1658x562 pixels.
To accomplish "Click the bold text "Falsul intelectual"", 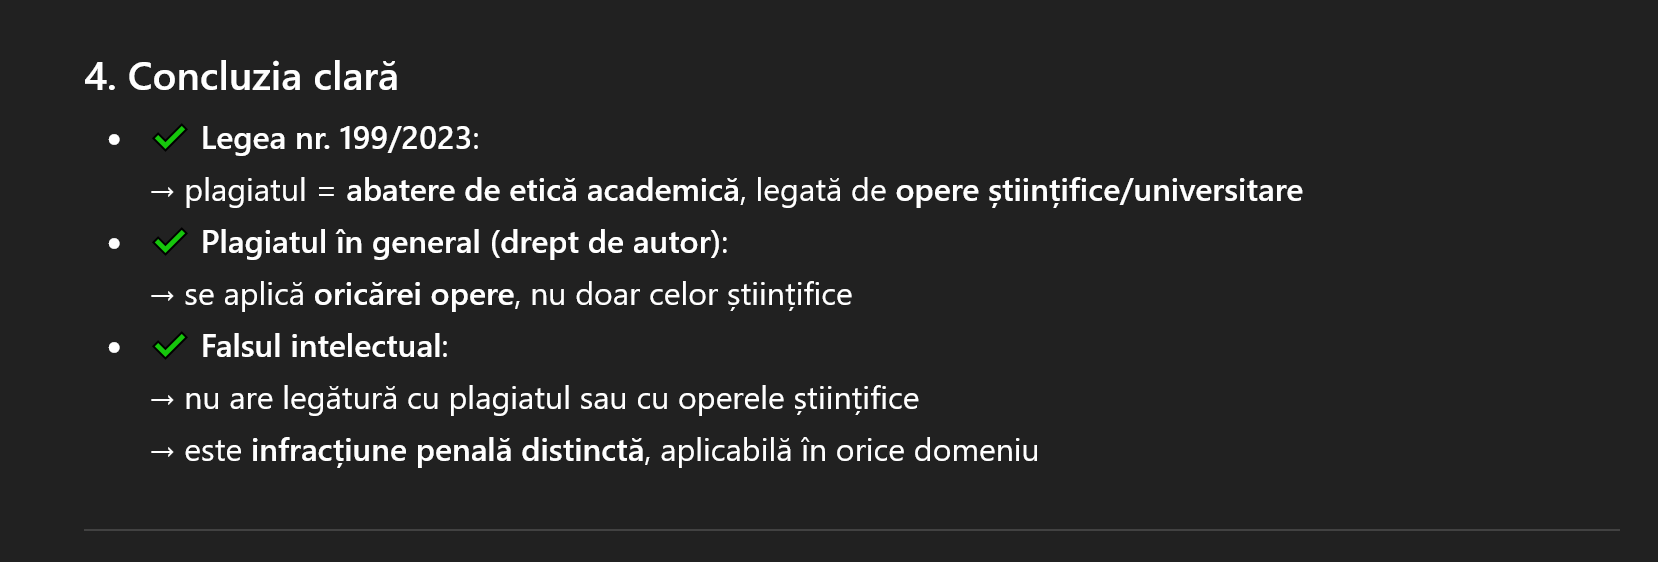I will [x=321, y=346].
